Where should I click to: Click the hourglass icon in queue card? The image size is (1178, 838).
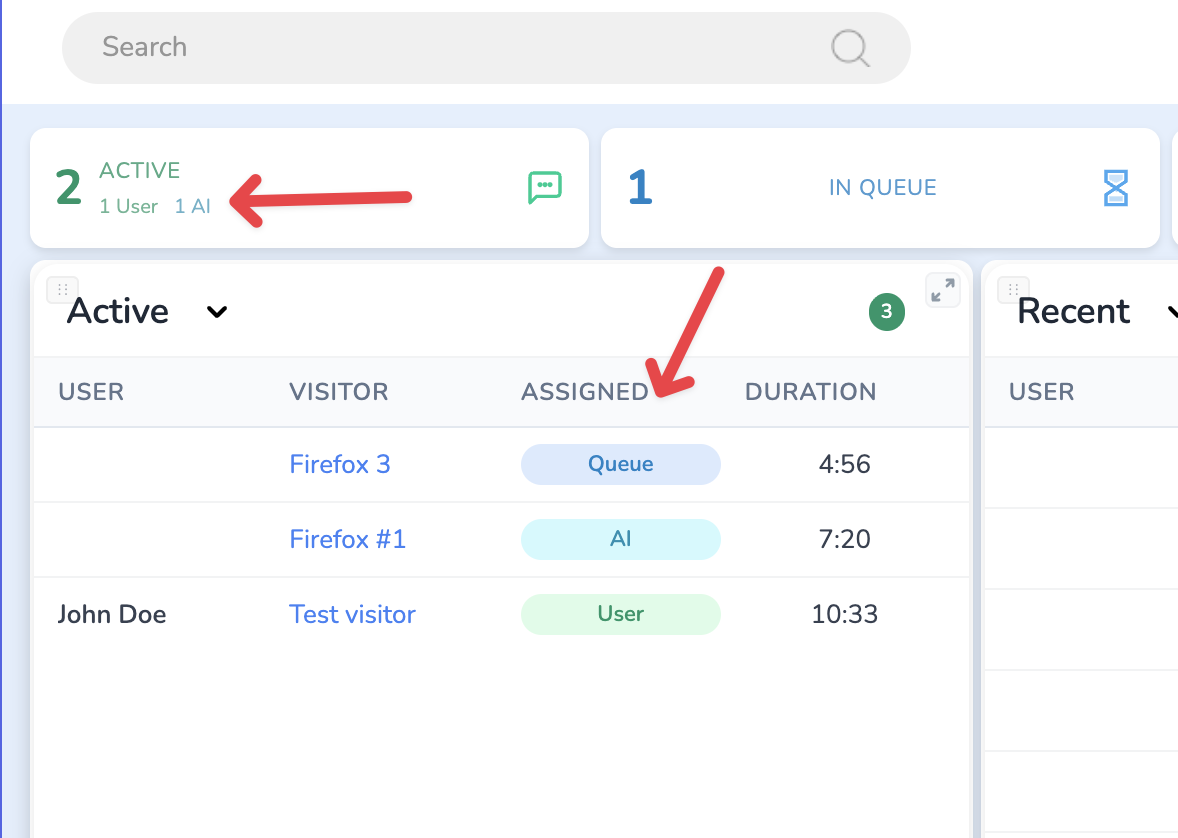(1115, 187)
